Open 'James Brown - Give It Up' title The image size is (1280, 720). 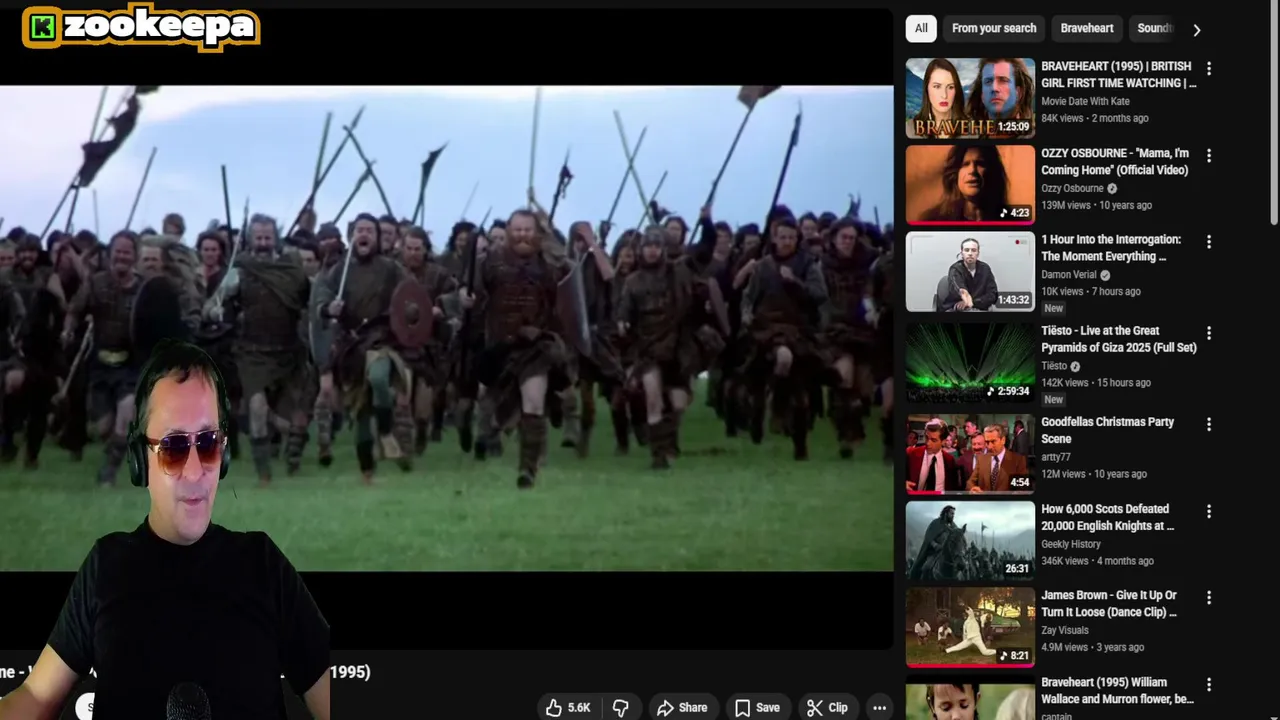click(1109, 603)
